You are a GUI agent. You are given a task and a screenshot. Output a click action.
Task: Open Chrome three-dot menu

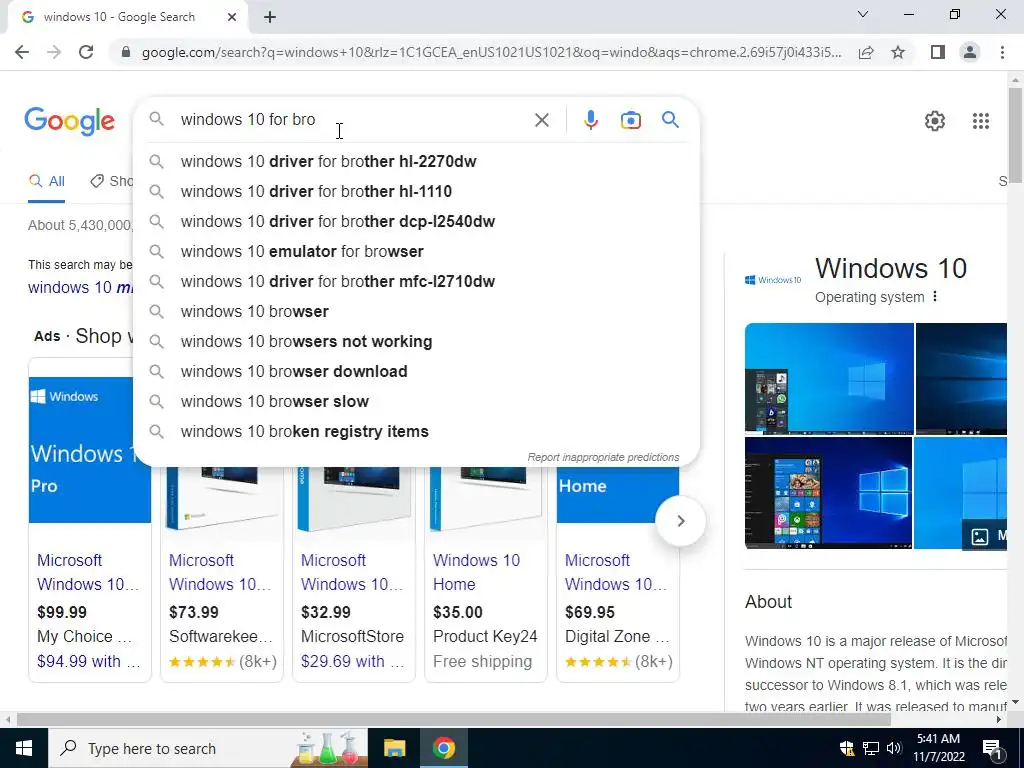click(x=1002, y=52)
